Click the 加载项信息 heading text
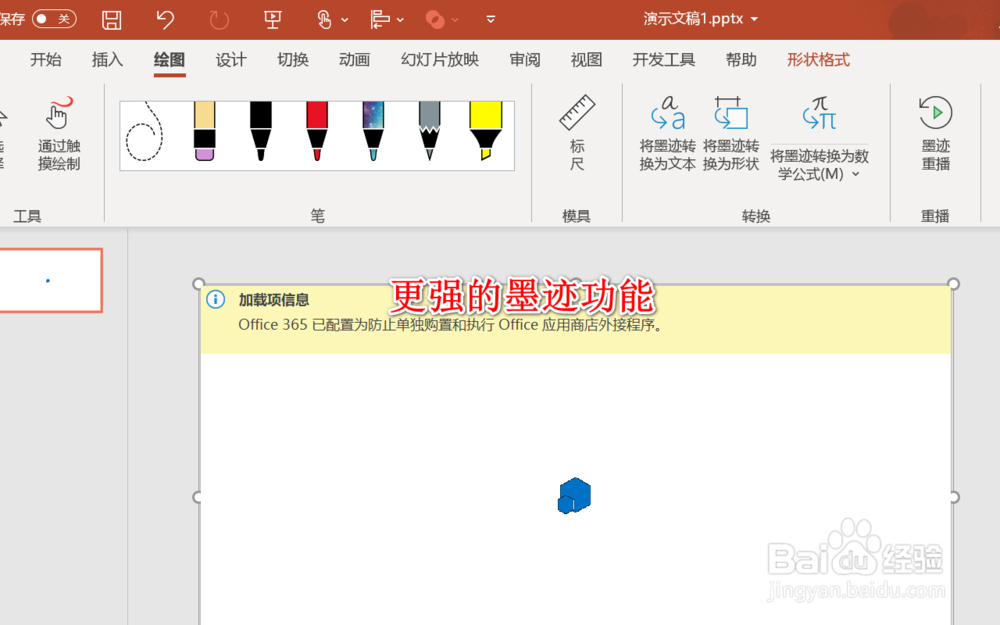This screenshot has height=625, width=1000. [274, 300]
